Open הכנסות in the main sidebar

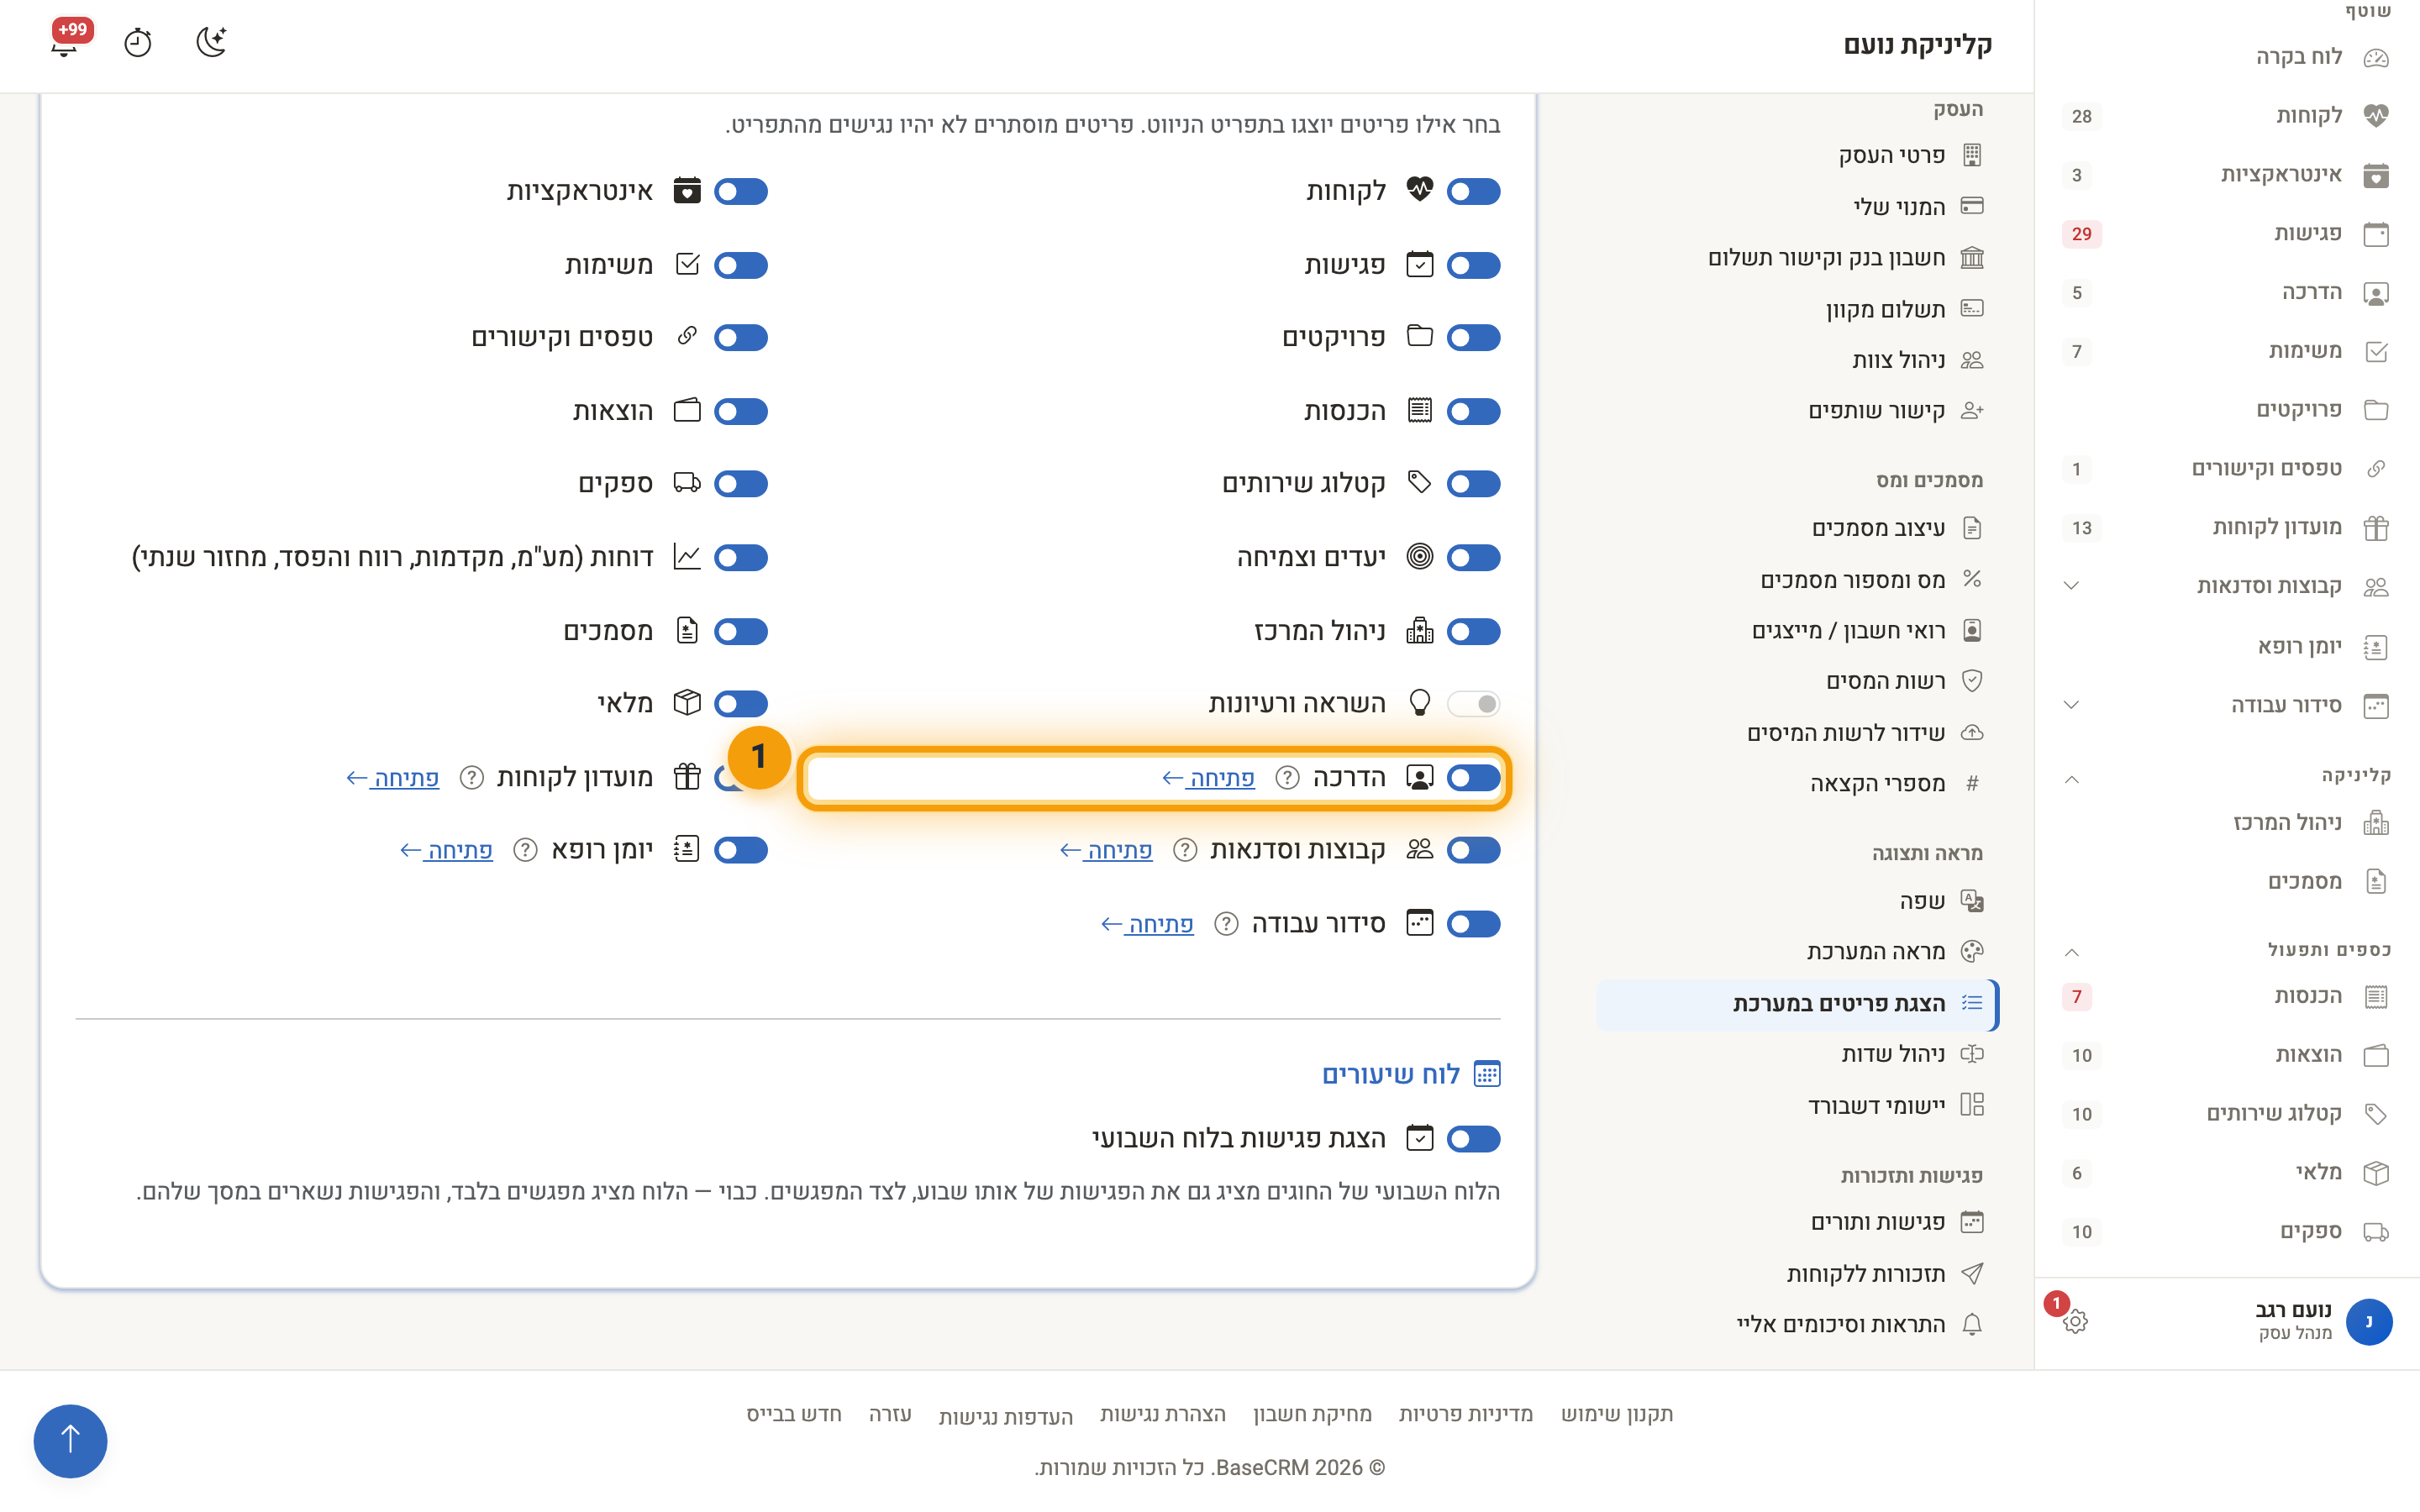point(2228,996)
